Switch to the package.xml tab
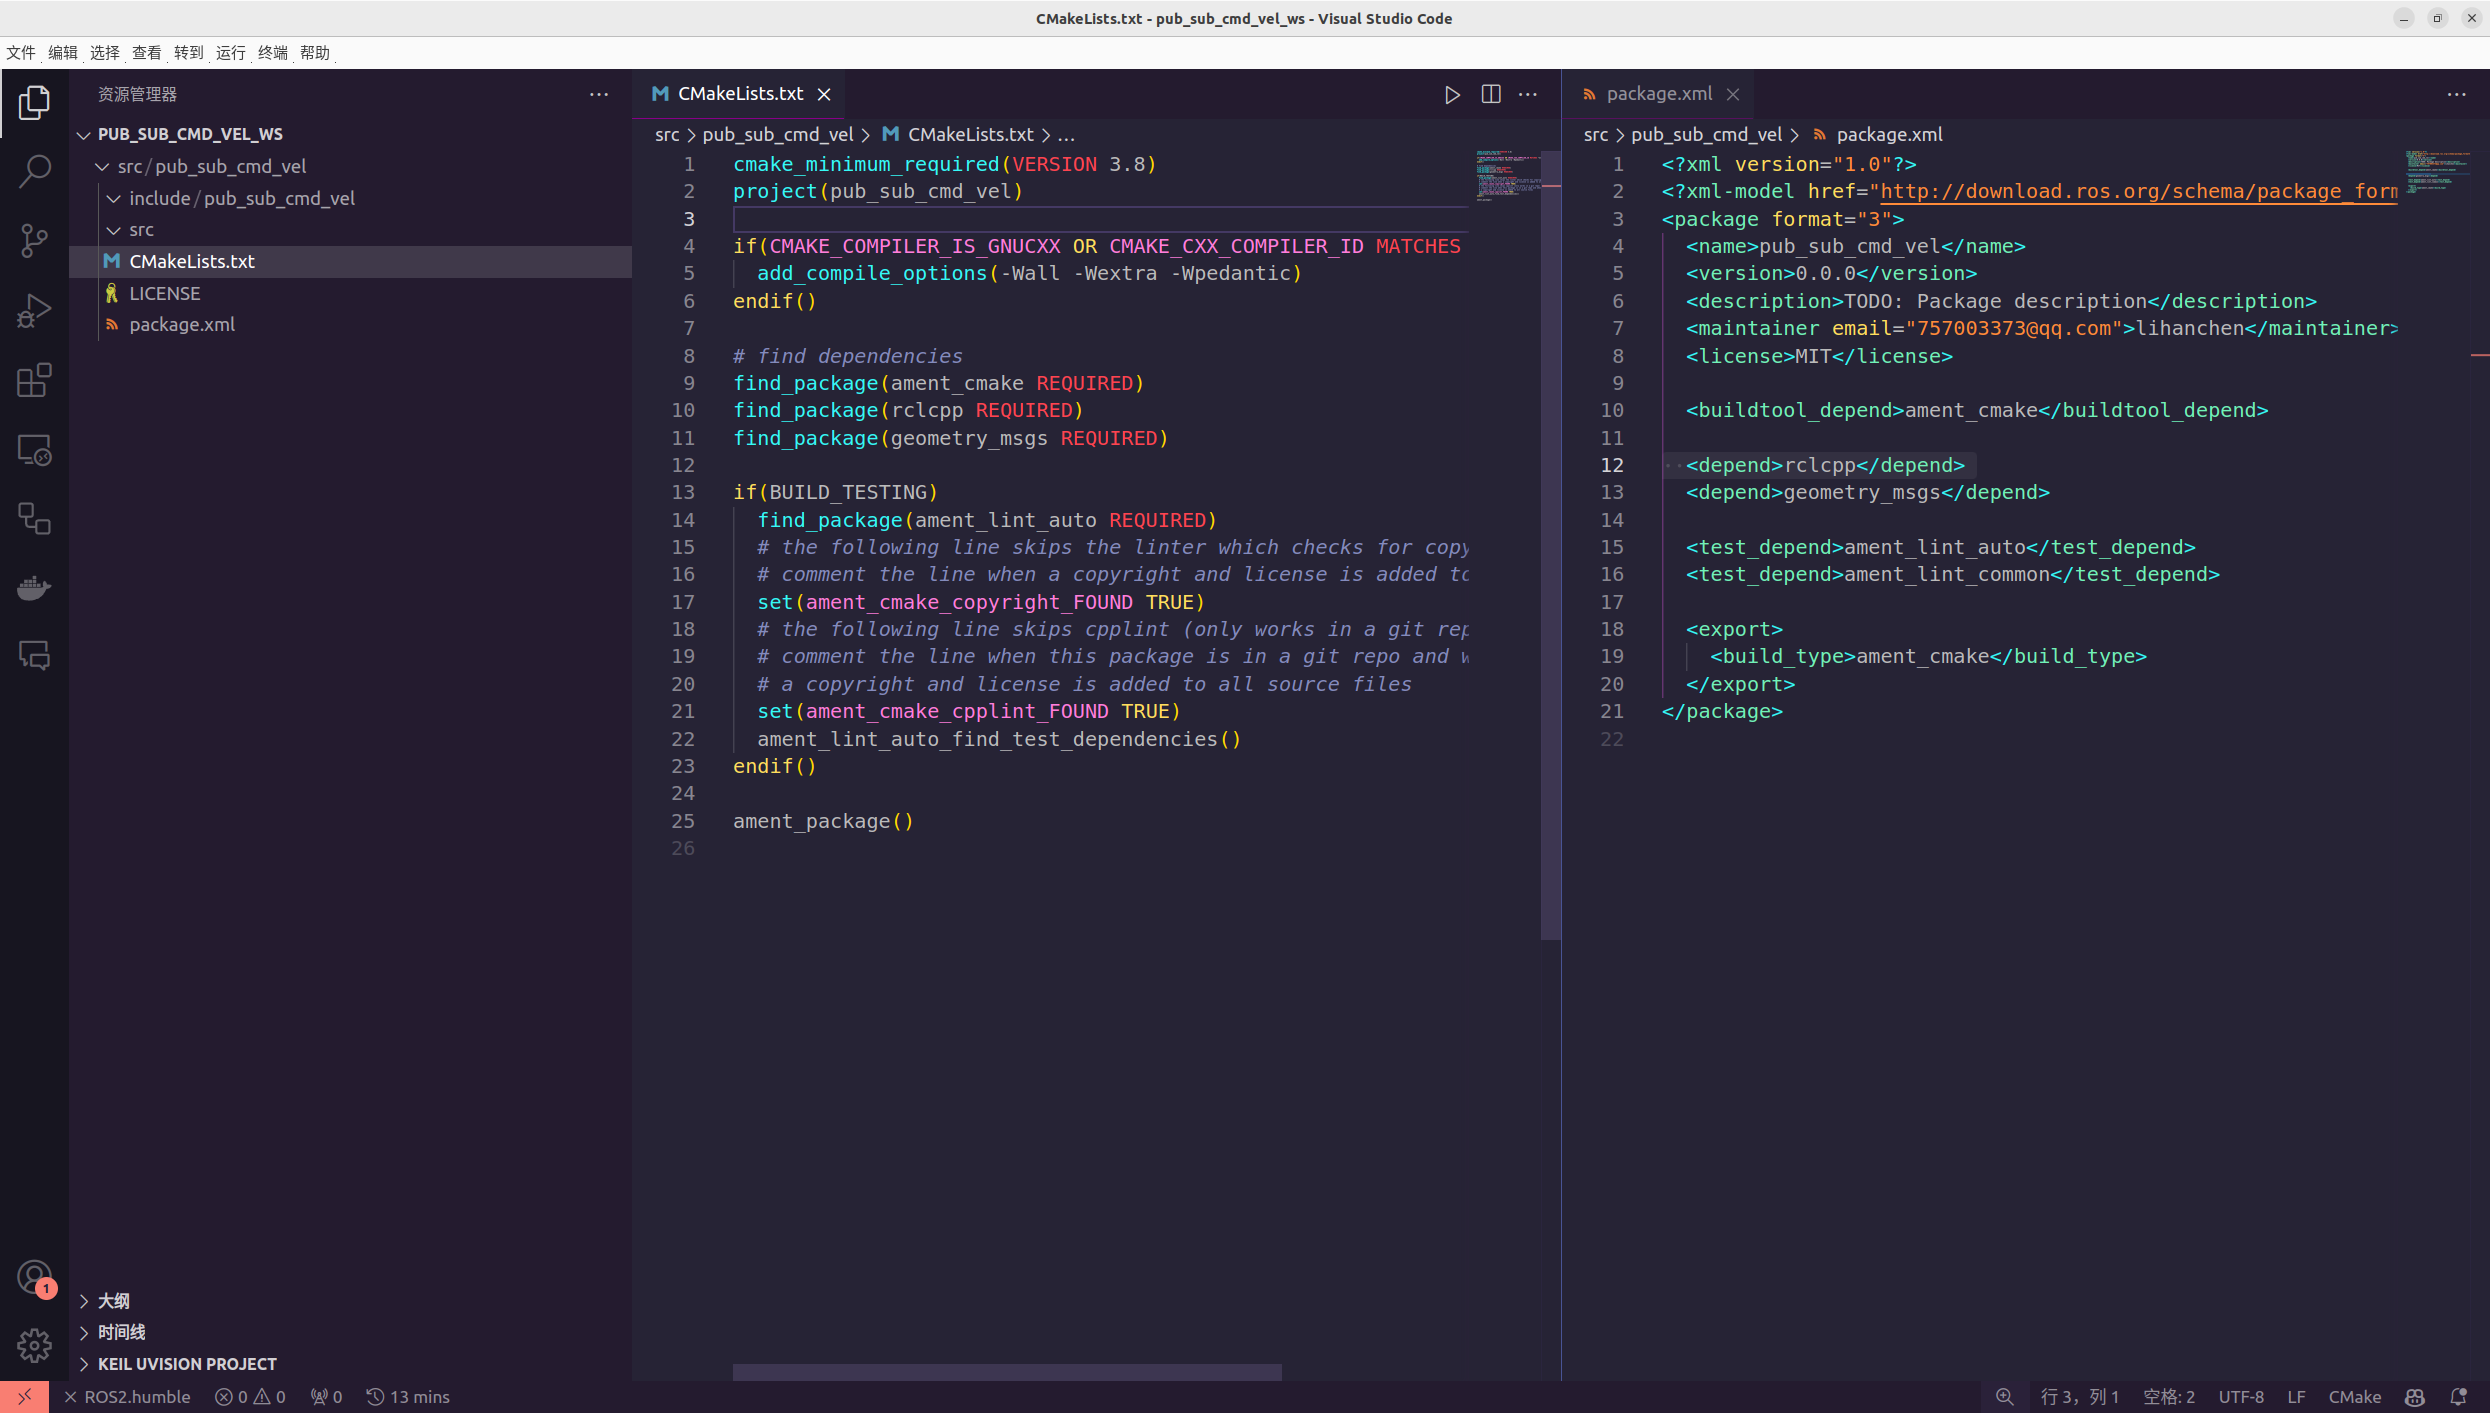Image resolution: width=2490 pixels, height=1413 pixels. point(1658,94)
